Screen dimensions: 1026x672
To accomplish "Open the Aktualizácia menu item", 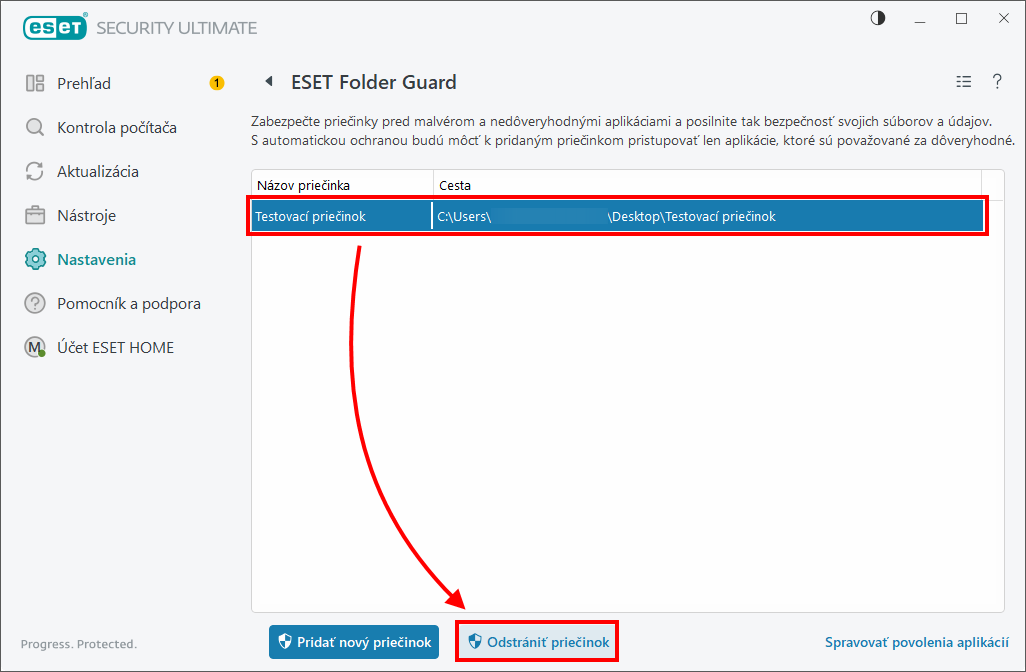I will pos(97,171).
